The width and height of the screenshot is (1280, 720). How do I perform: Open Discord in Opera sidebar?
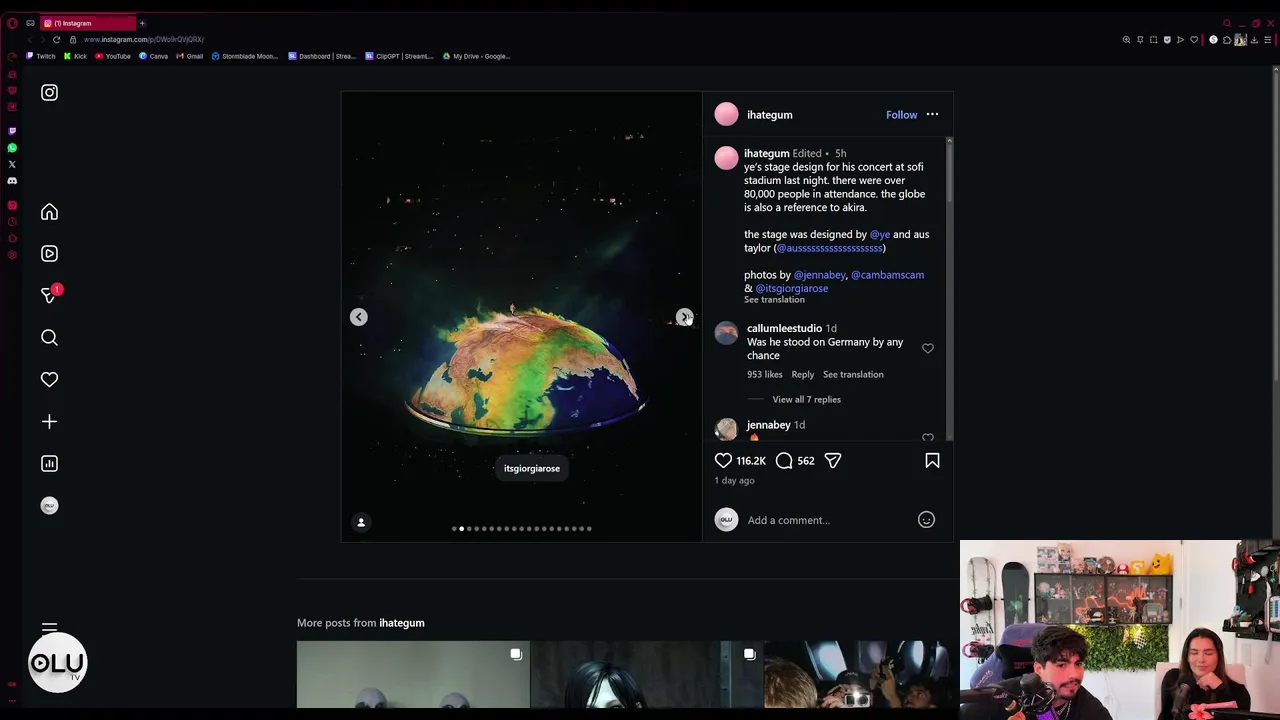click(x=12, y=181)
